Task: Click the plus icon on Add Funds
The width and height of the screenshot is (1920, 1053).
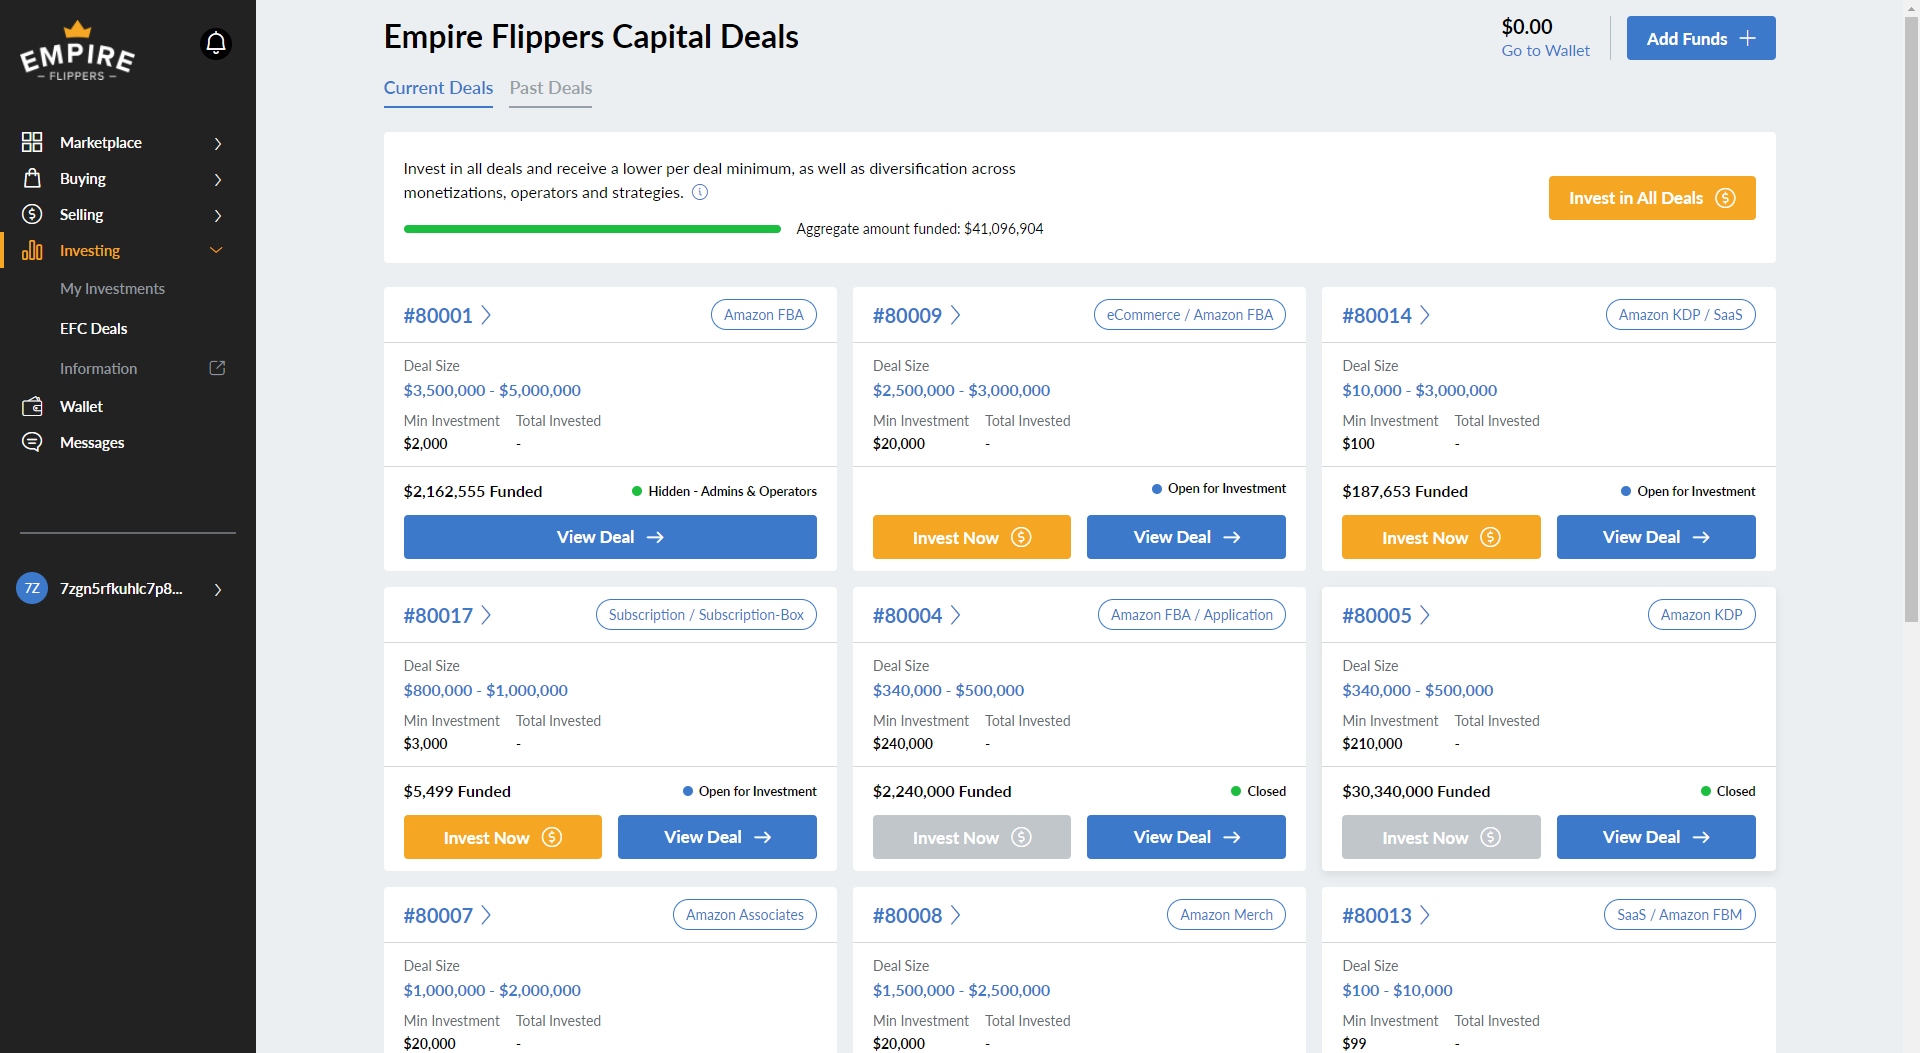Action: tap(1748, 38)
